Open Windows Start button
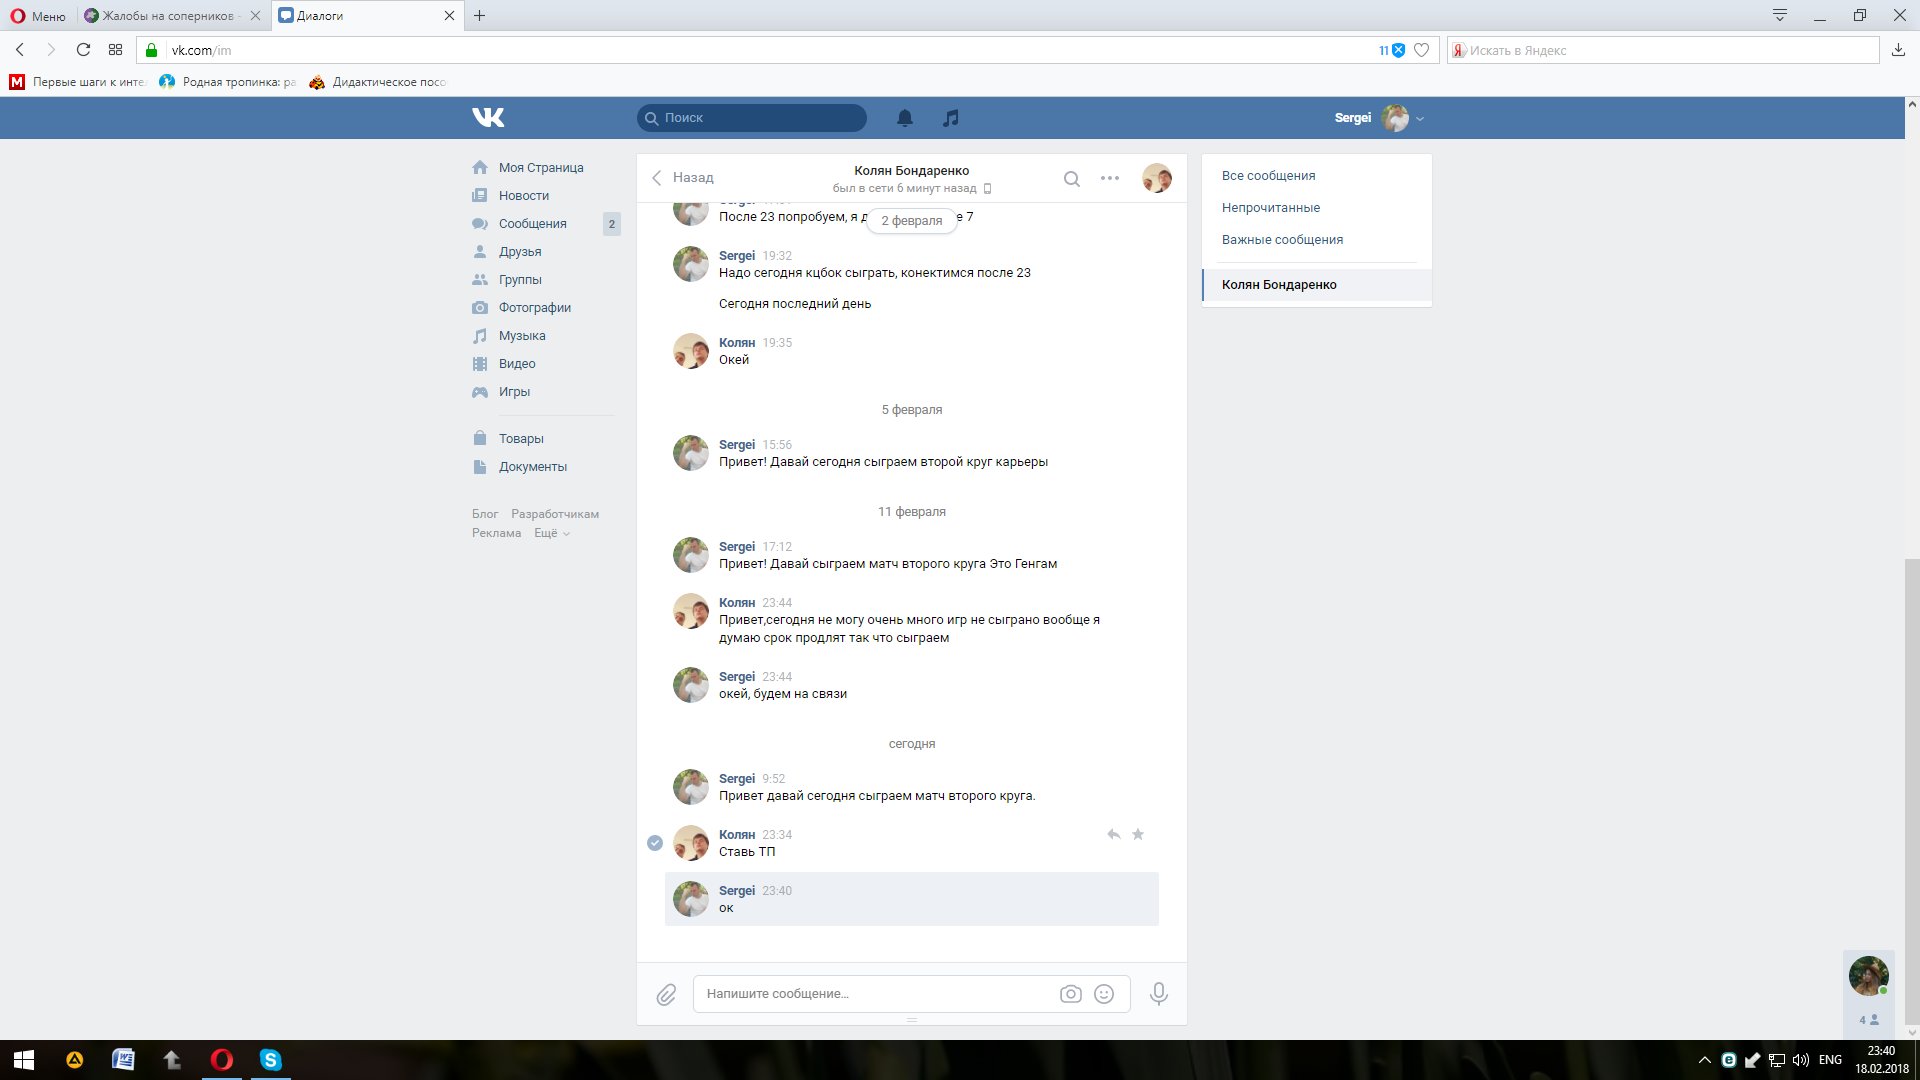 coord(24,1060)
